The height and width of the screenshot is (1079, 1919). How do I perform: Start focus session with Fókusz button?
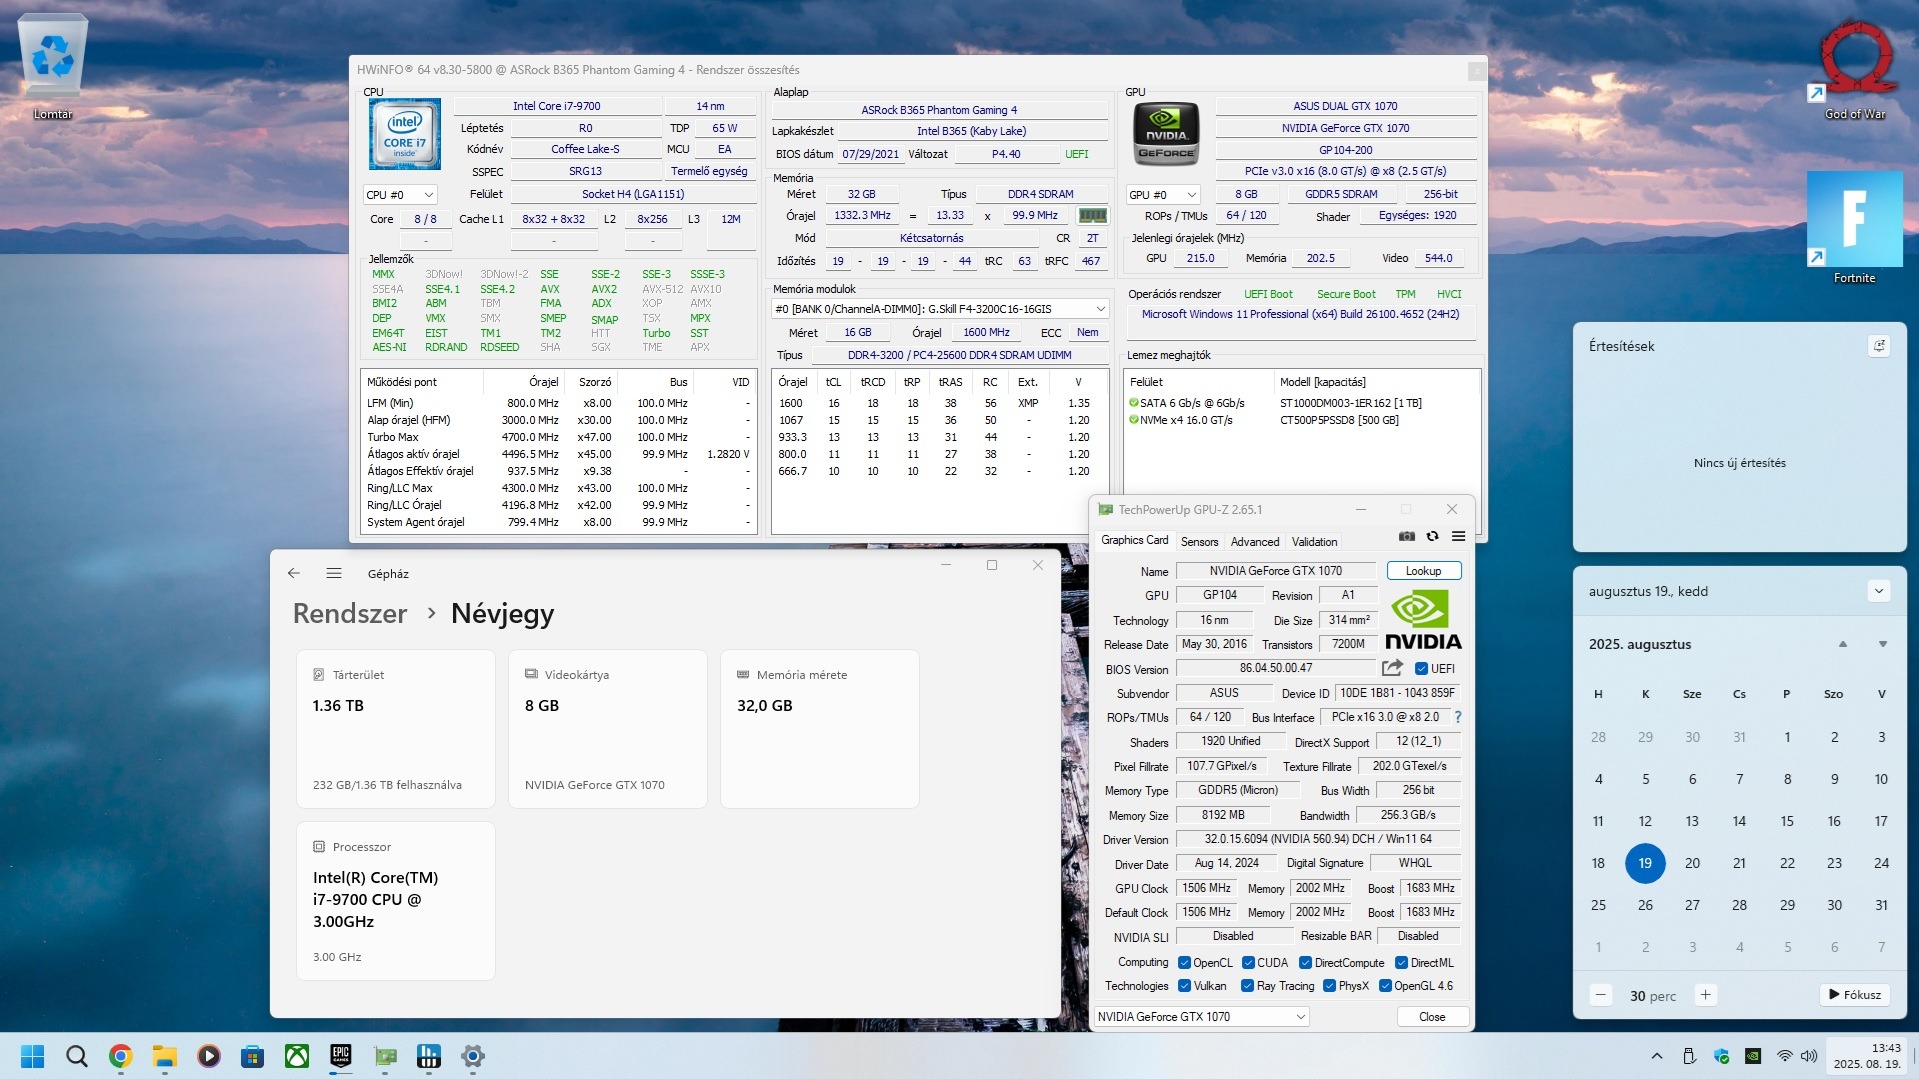tap(1854, 995)
